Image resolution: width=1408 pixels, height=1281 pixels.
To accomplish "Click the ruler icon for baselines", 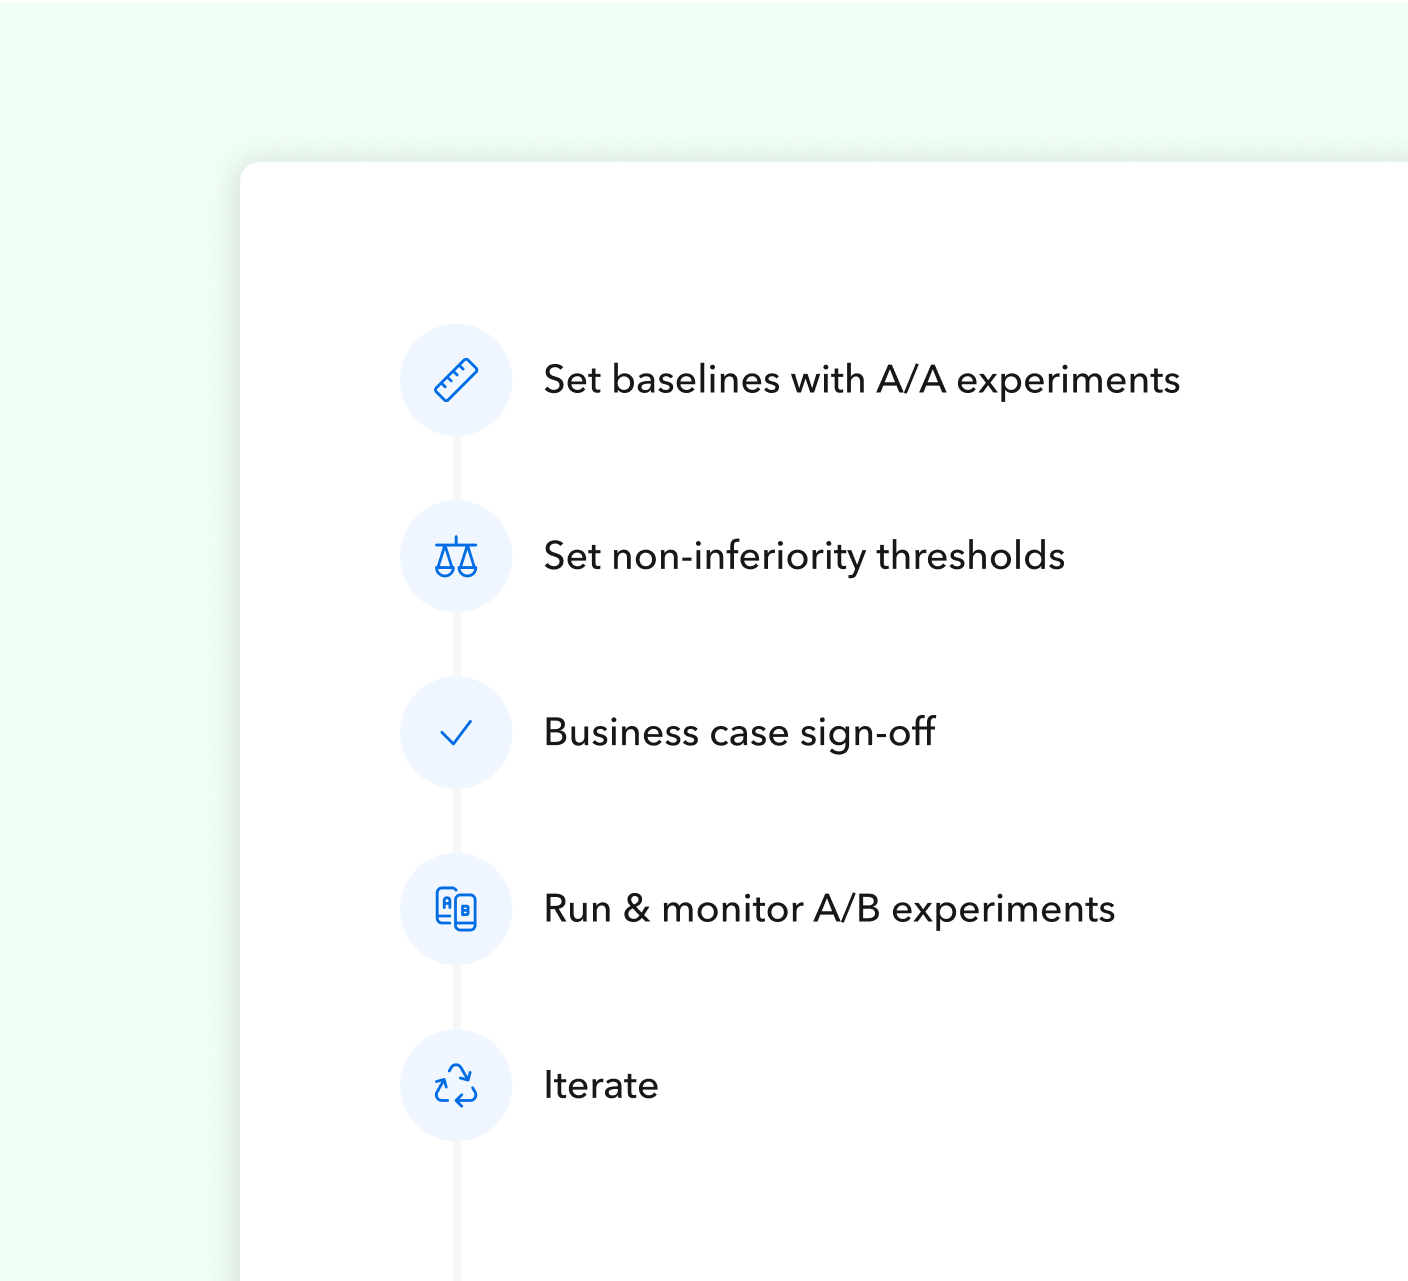I will point(456,380).
